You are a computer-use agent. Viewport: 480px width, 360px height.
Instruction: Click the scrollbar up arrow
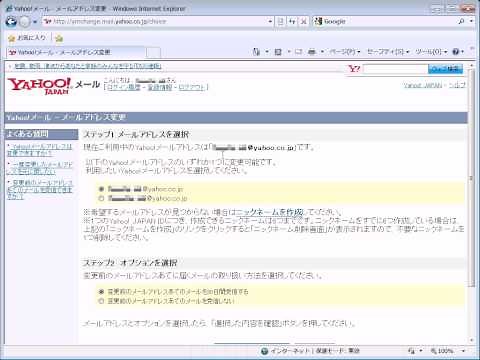pos(472,64)
